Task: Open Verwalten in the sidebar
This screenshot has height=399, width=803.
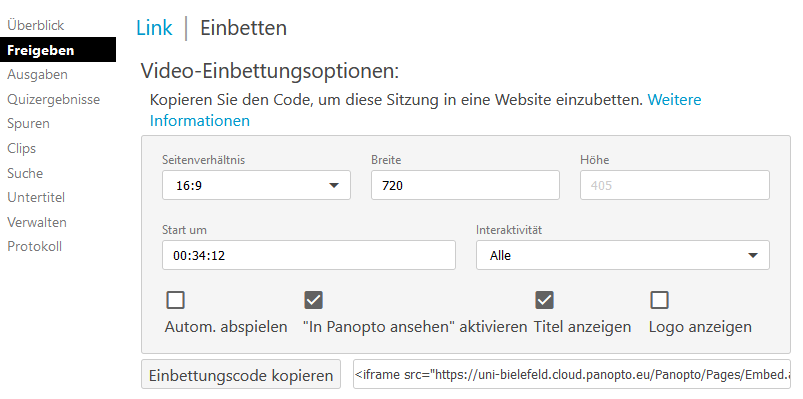Action: pos(37,222)
